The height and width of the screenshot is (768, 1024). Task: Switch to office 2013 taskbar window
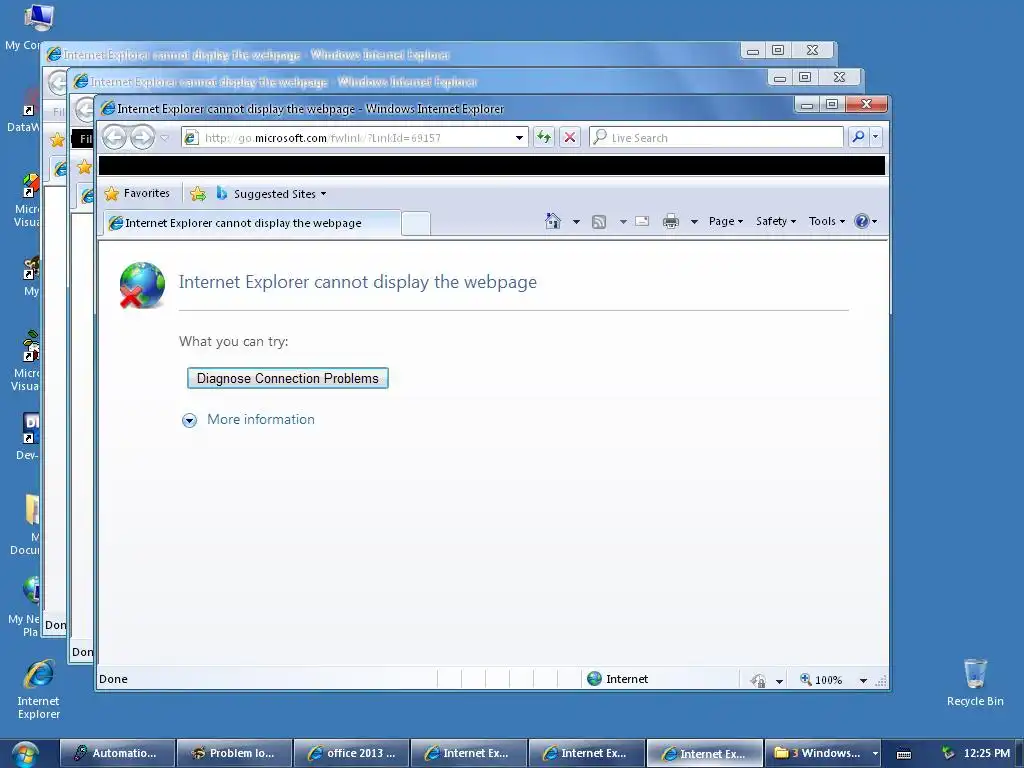[x=351, y=753]
